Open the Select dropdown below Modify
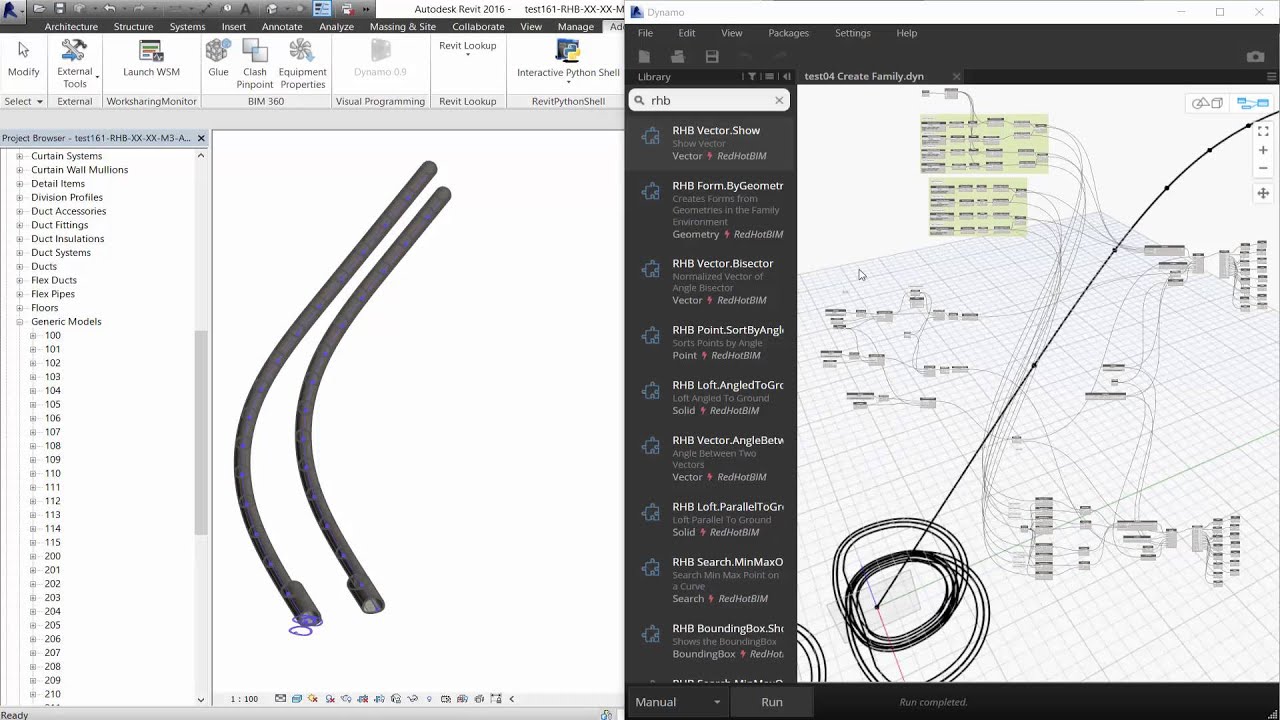This screenshot has width=1280, height=720. (x=23, y=101)
